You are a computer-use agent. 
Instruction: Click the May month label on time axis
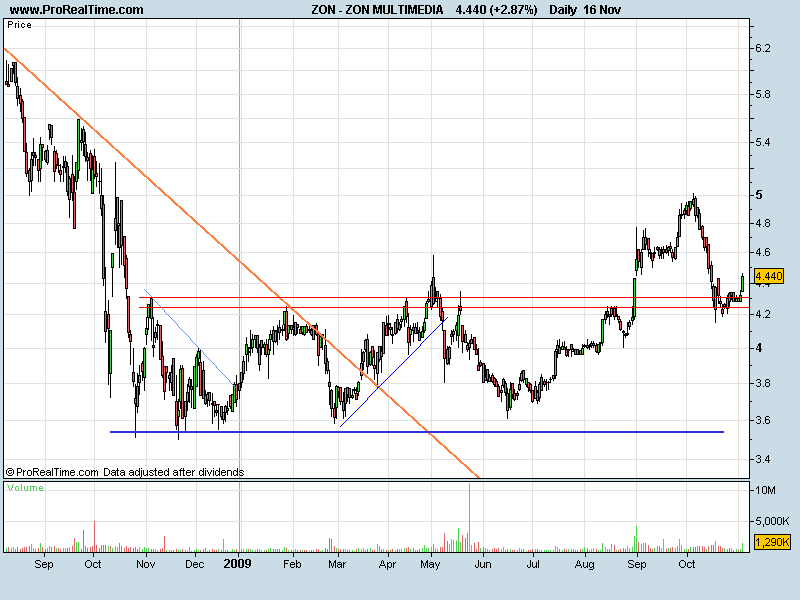click(x=430, y=564)
